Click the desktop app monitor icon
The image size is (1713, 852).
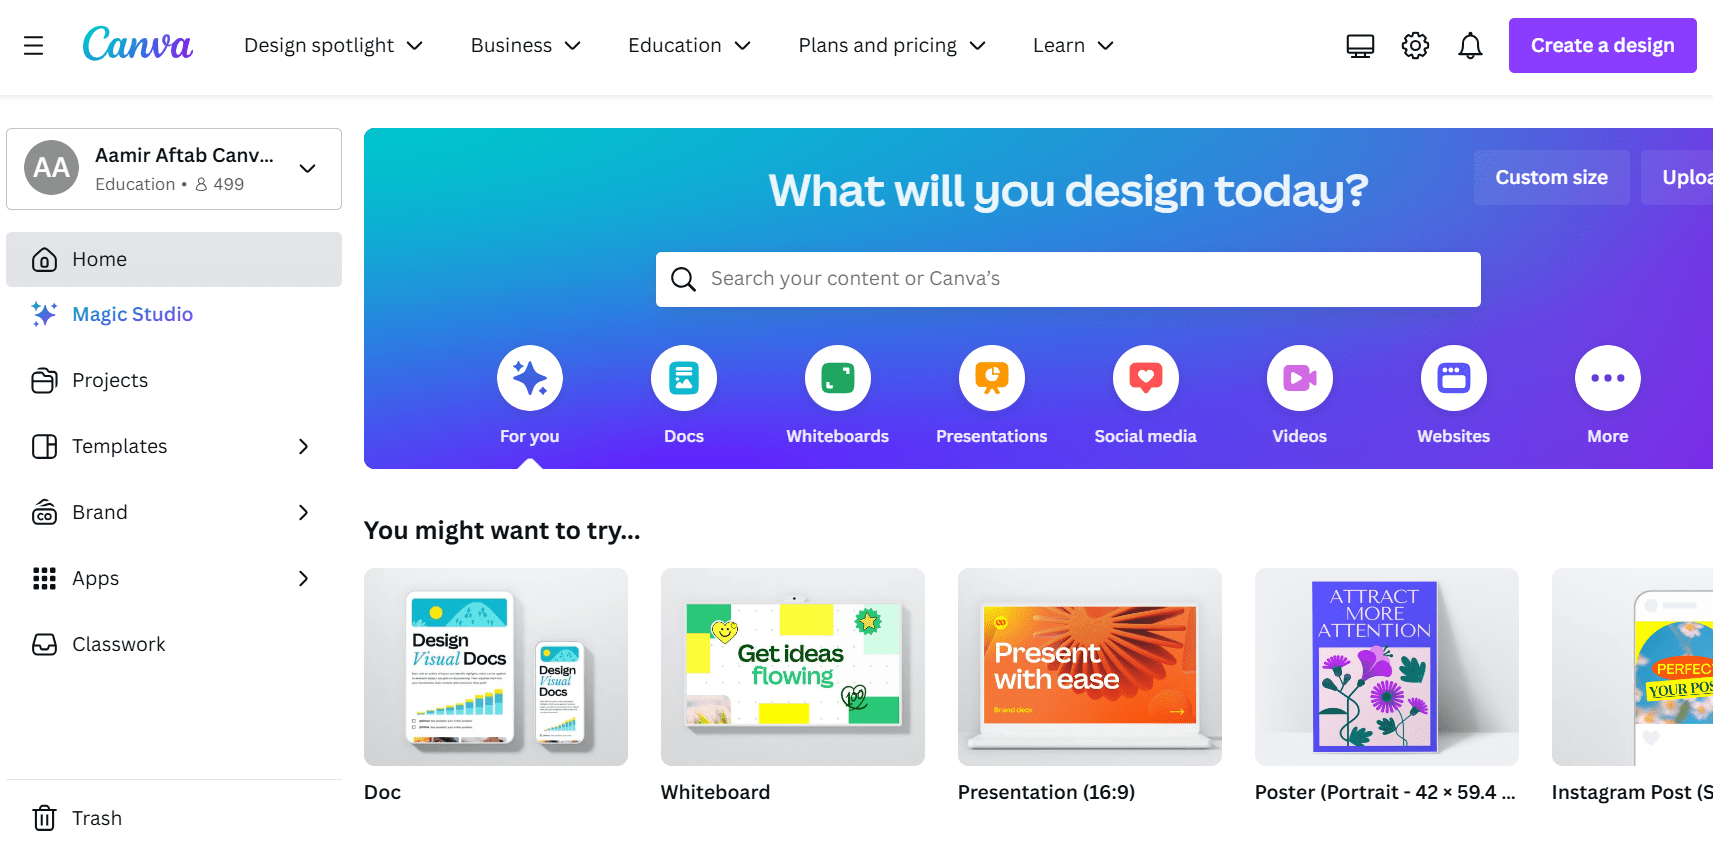(1360, 46)
